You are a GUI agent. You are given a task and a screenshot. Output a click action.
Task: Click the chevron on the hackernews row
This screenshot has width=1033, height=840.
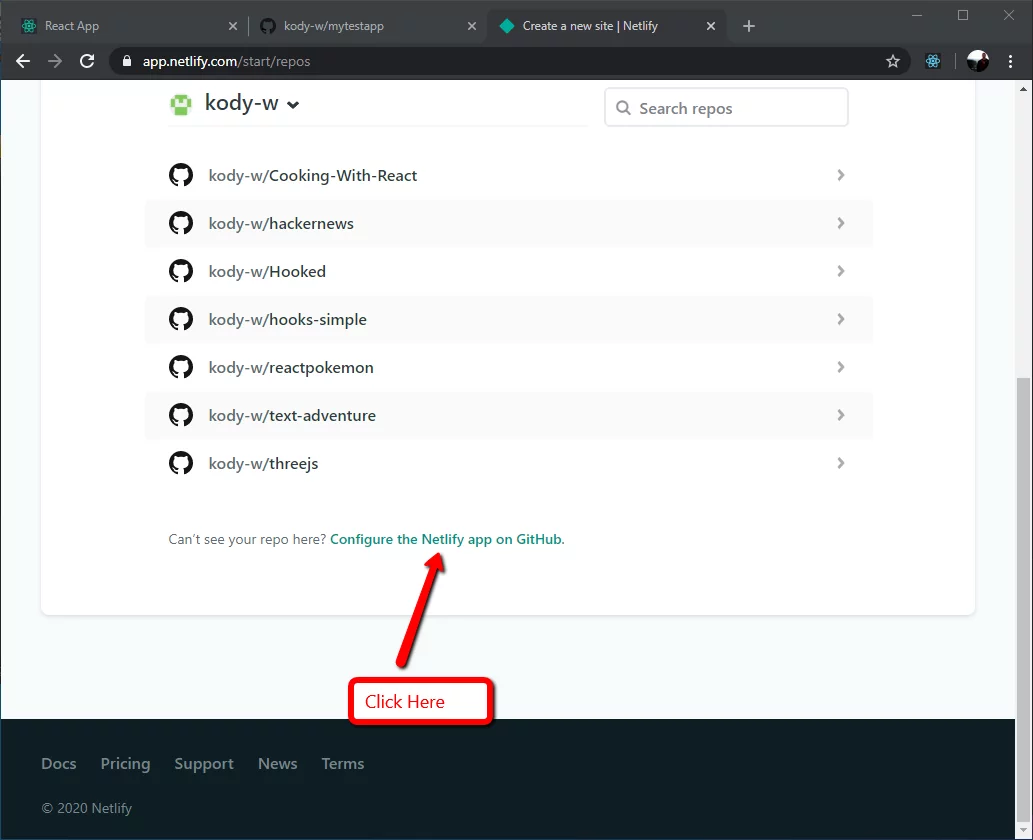841,223
